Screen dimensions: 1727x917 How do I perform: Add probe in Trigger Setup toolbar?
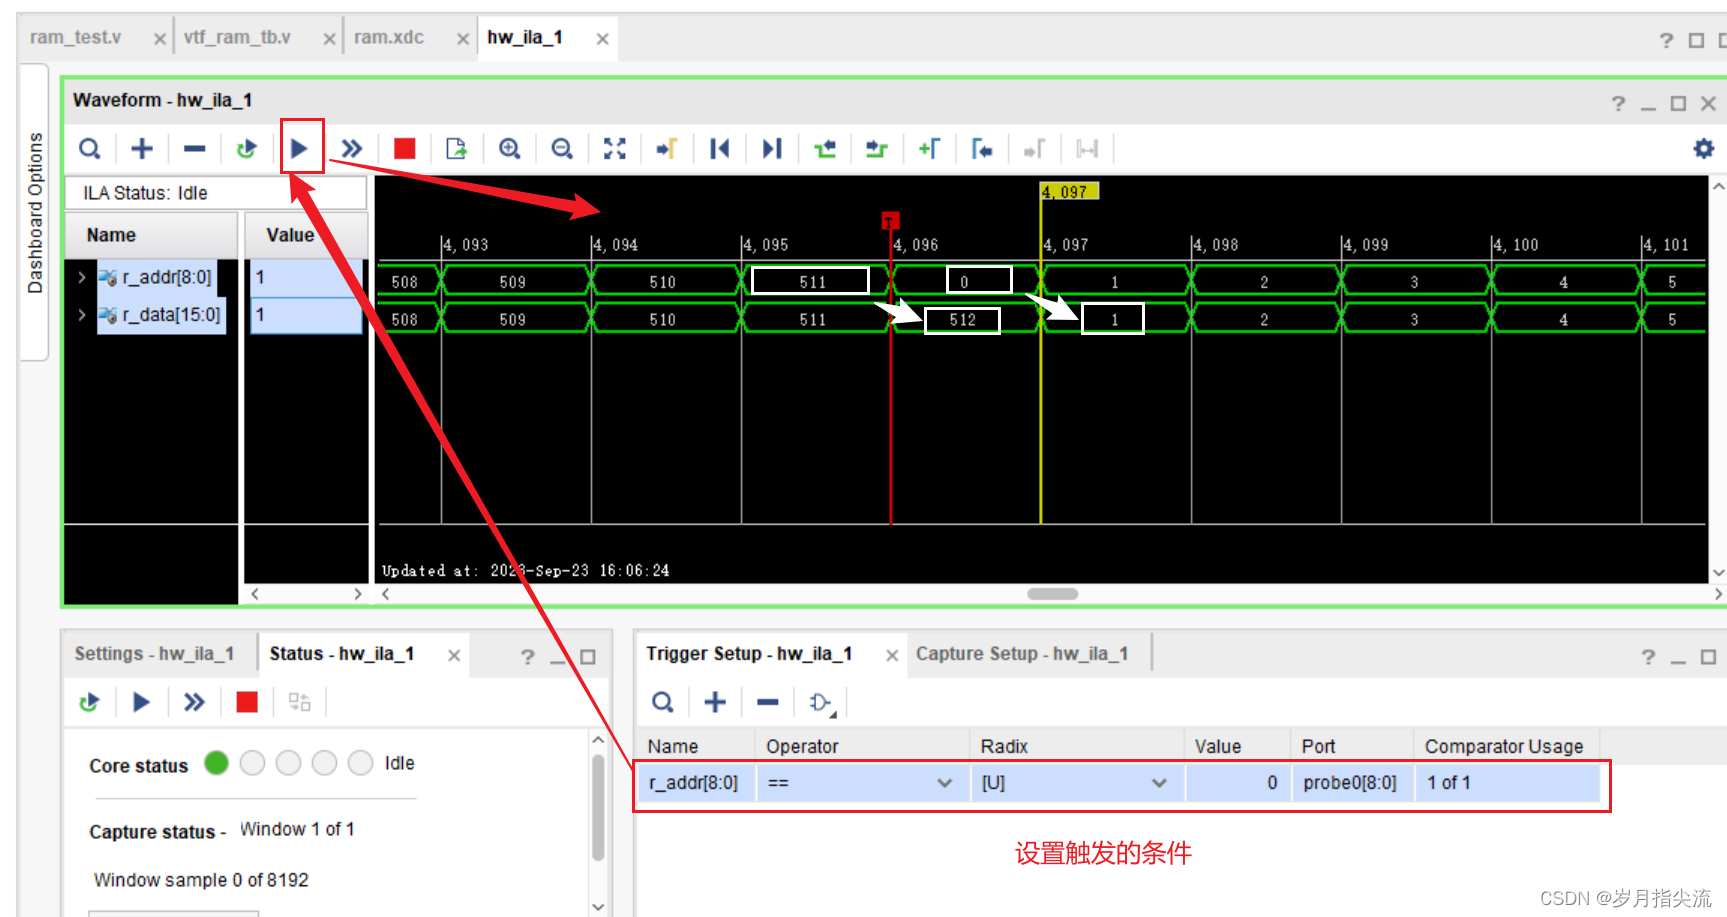pyautogui.click(x=715, y=702)
